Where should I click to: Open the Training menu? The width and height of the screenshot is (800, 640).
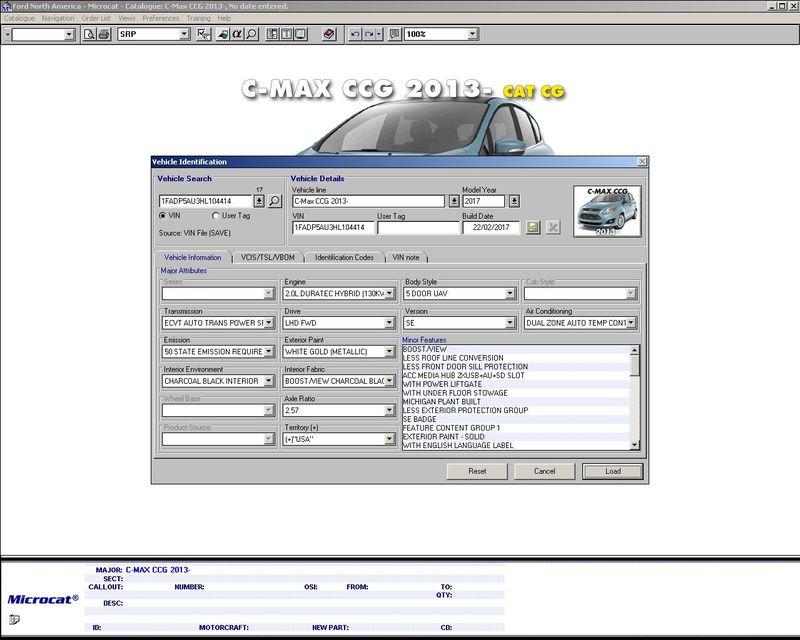[198, 18]
